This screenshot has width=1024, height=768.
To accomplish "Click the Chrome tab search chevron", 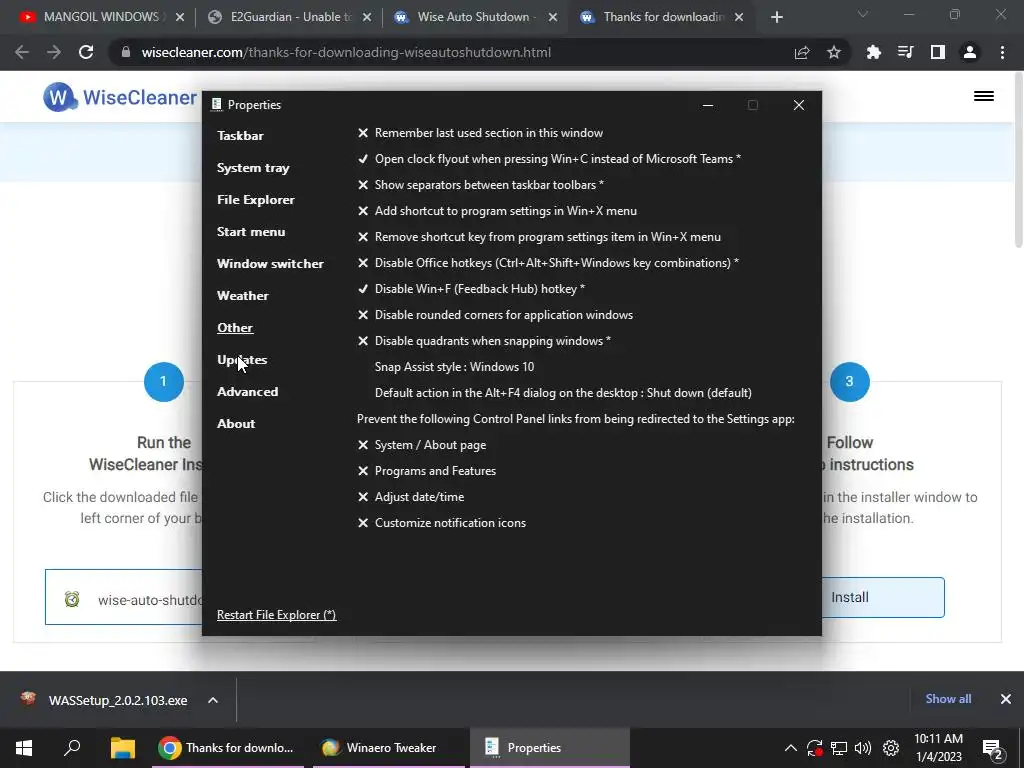I will 863,14.
